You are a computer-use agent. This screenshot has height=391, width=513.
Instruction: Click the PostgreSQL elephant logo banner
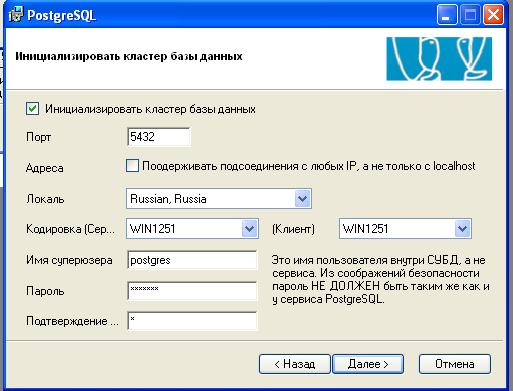(x=439, y=58)
